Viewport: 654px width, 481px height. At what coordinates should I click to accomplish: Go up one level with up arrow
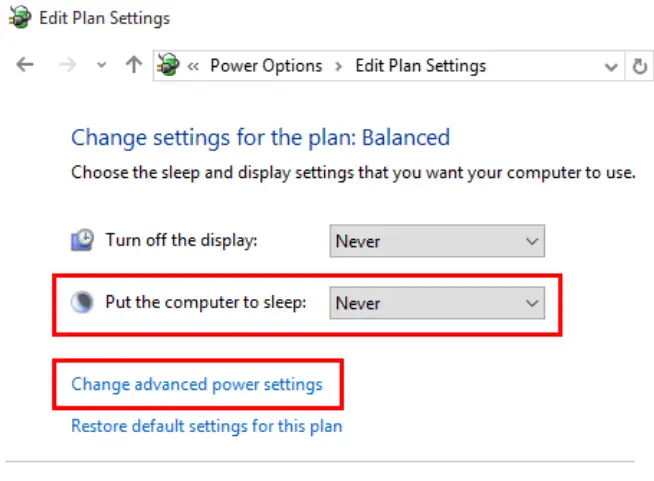click(133, 66)
